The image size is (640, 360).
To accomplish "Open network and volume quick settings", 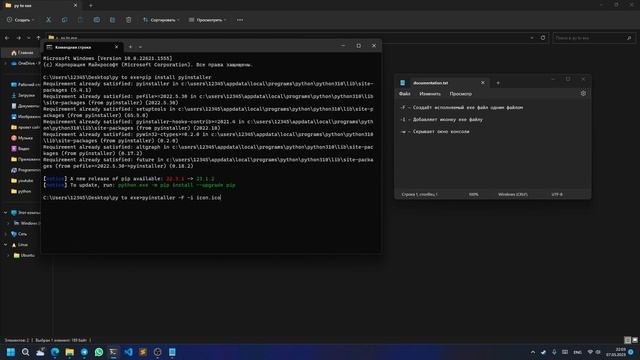I will pos(594,352).
